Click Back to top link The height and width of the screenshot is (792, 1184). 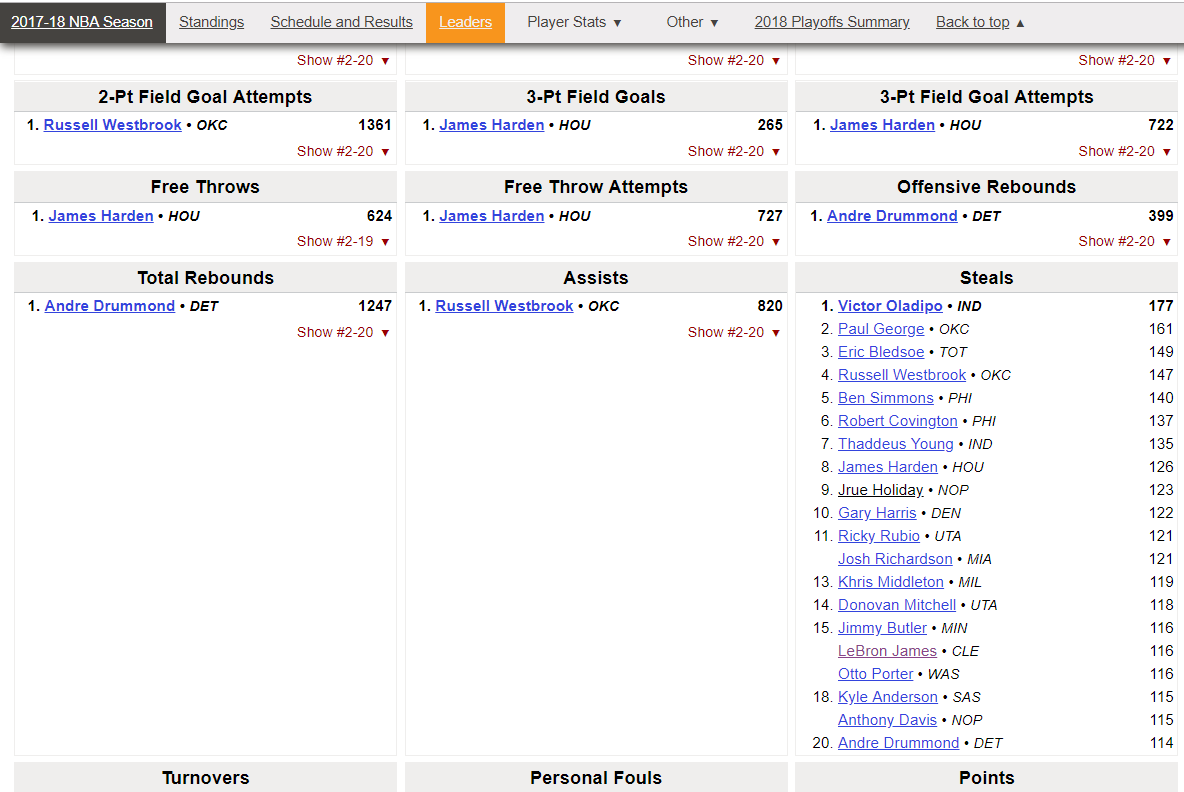(x=979, y=22)
